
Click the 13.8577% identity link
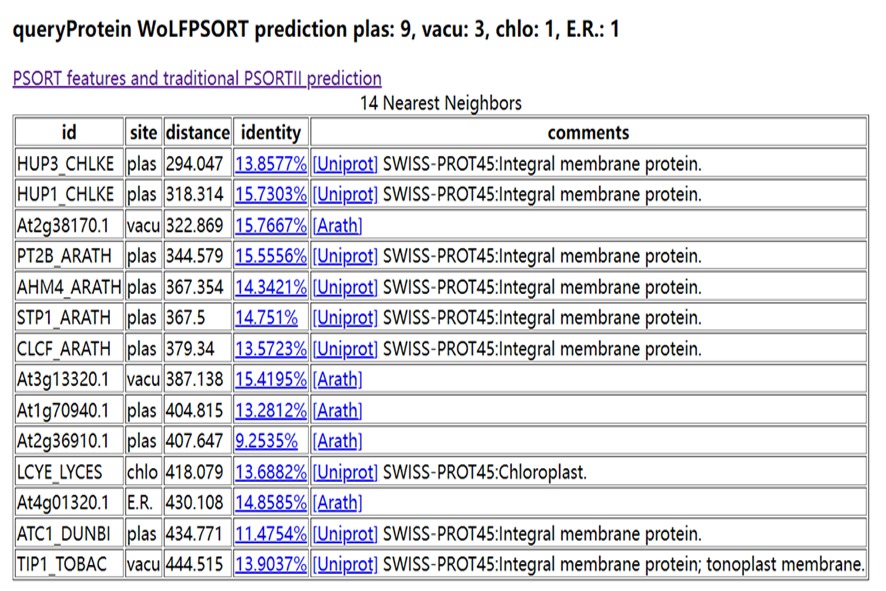click(270, 163)
